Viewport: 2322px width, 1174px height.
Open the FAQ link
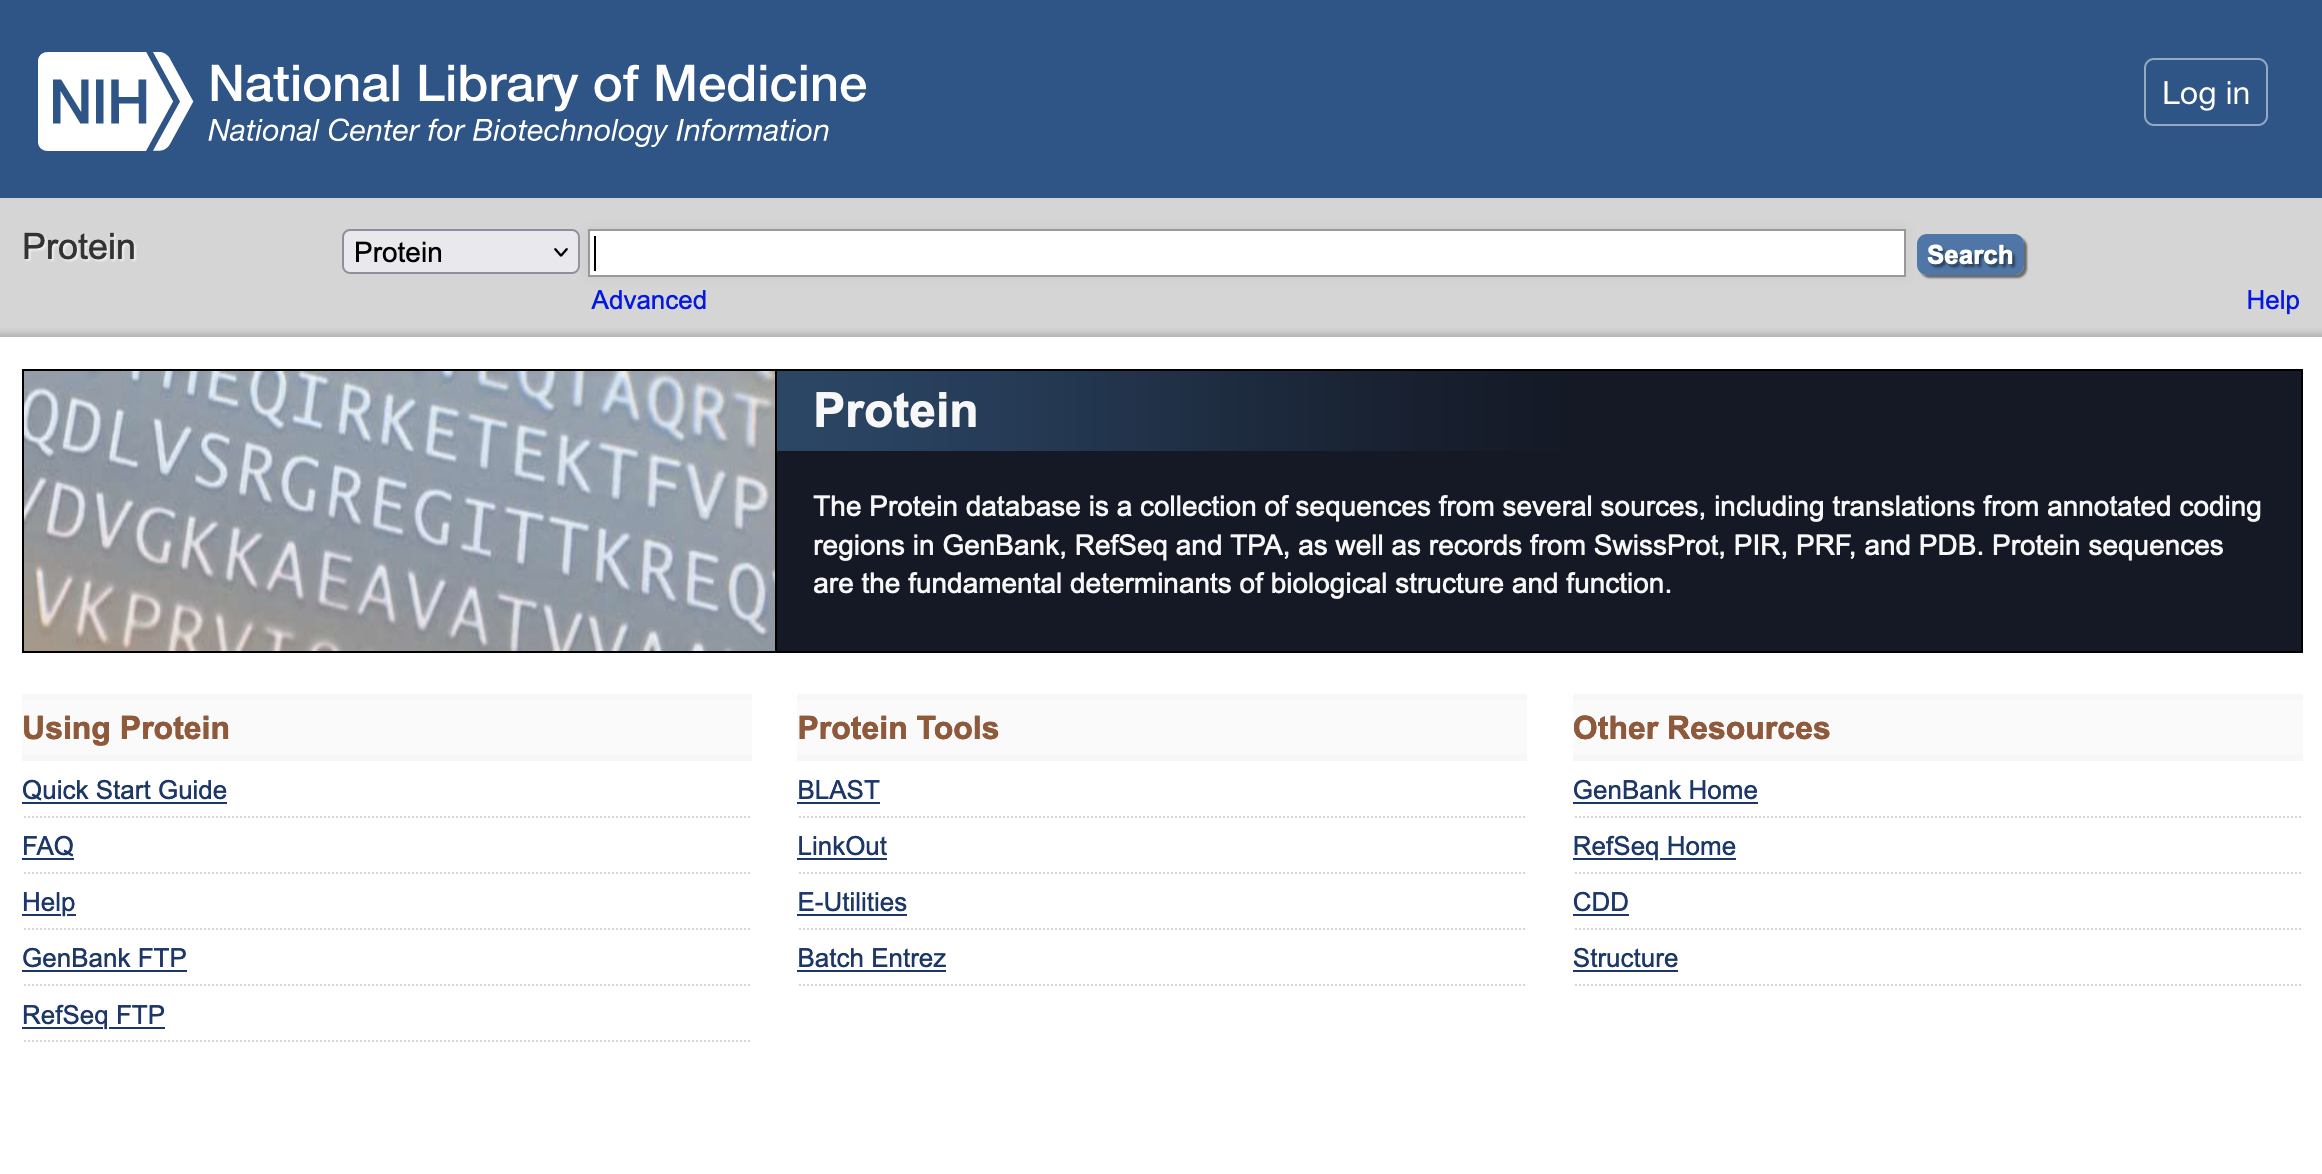(48, 846)
